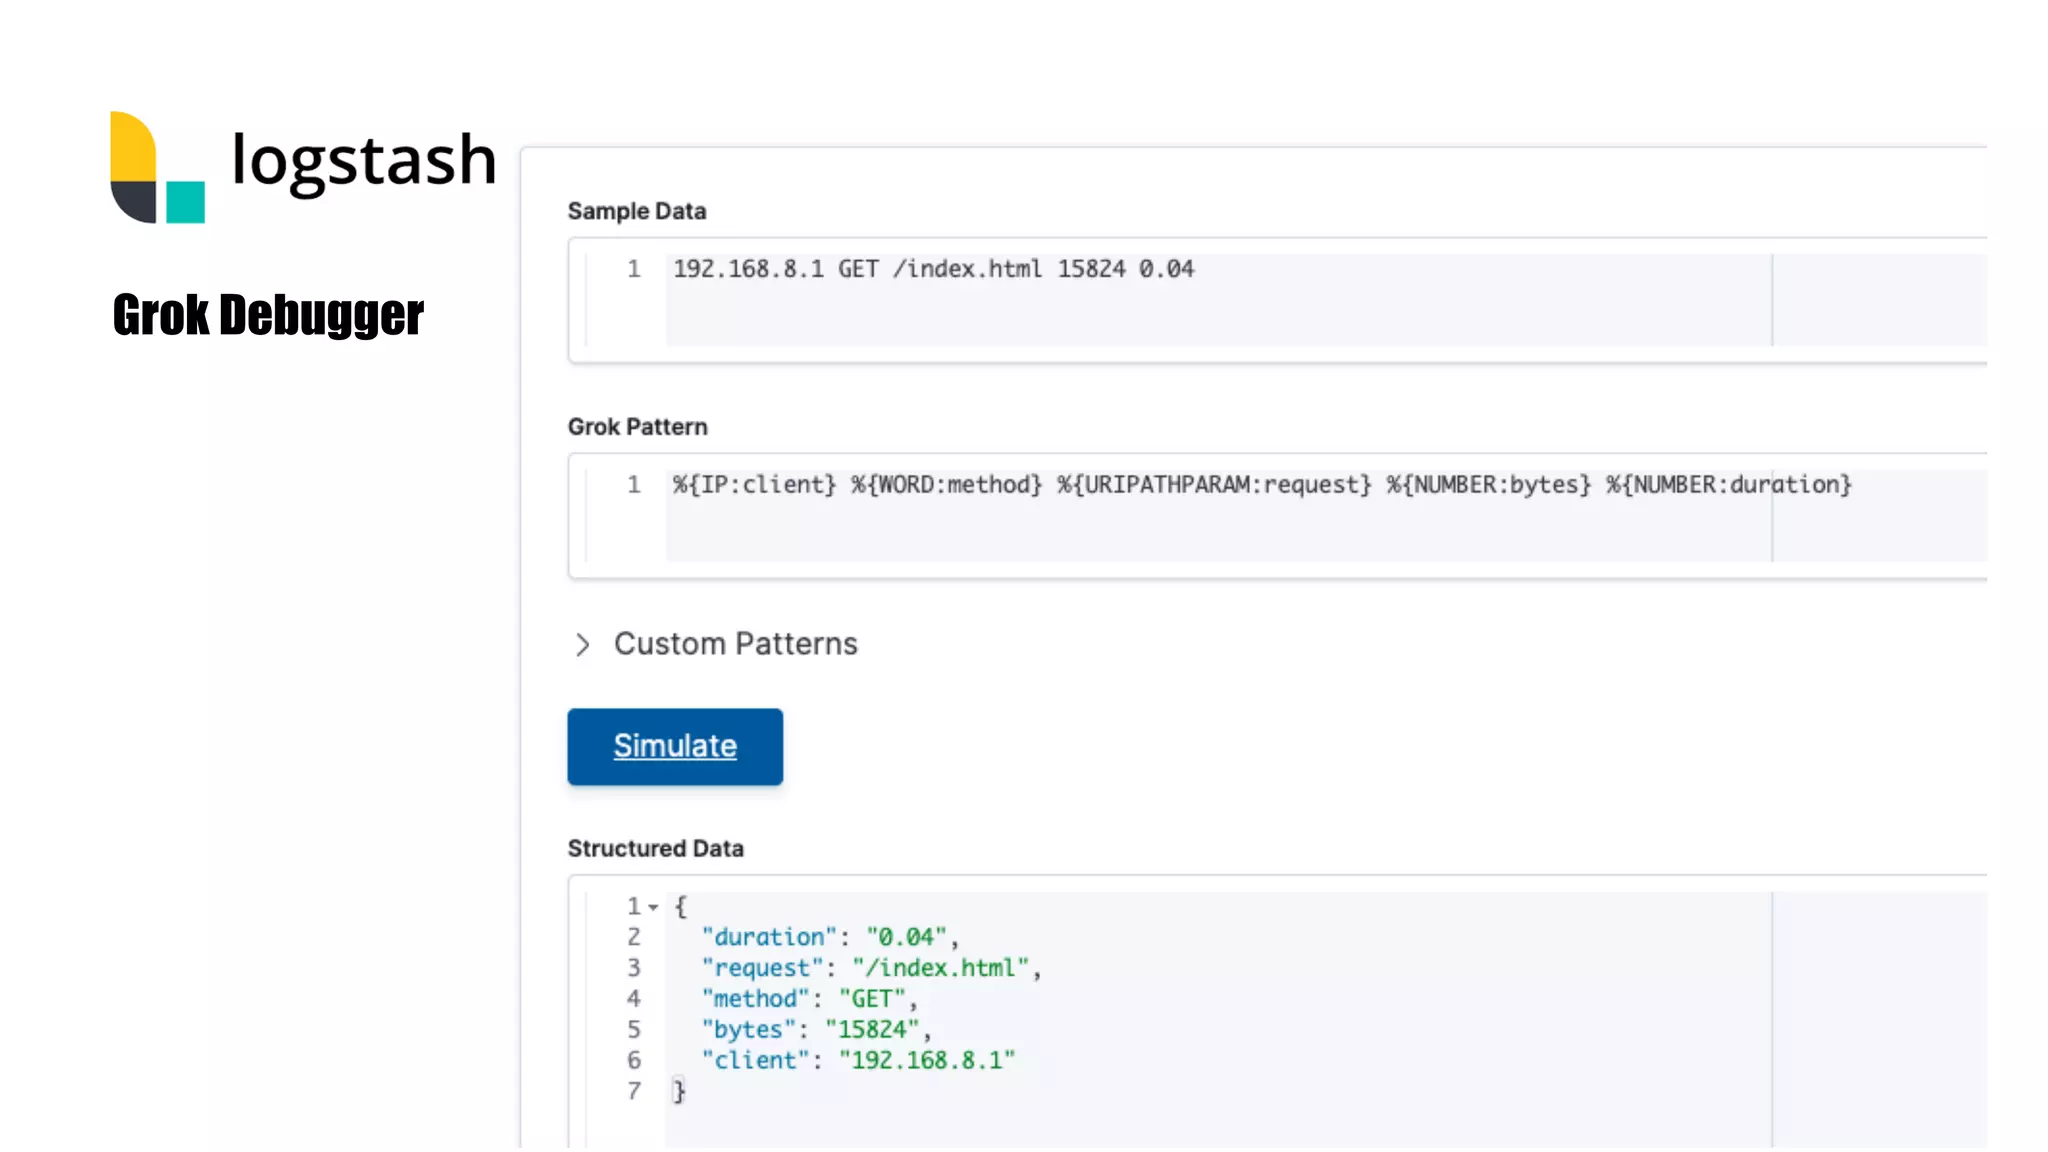Click the "bytes": "15824" line
Viewport: 2048px width, 1152px height.
pos(816,1030)
